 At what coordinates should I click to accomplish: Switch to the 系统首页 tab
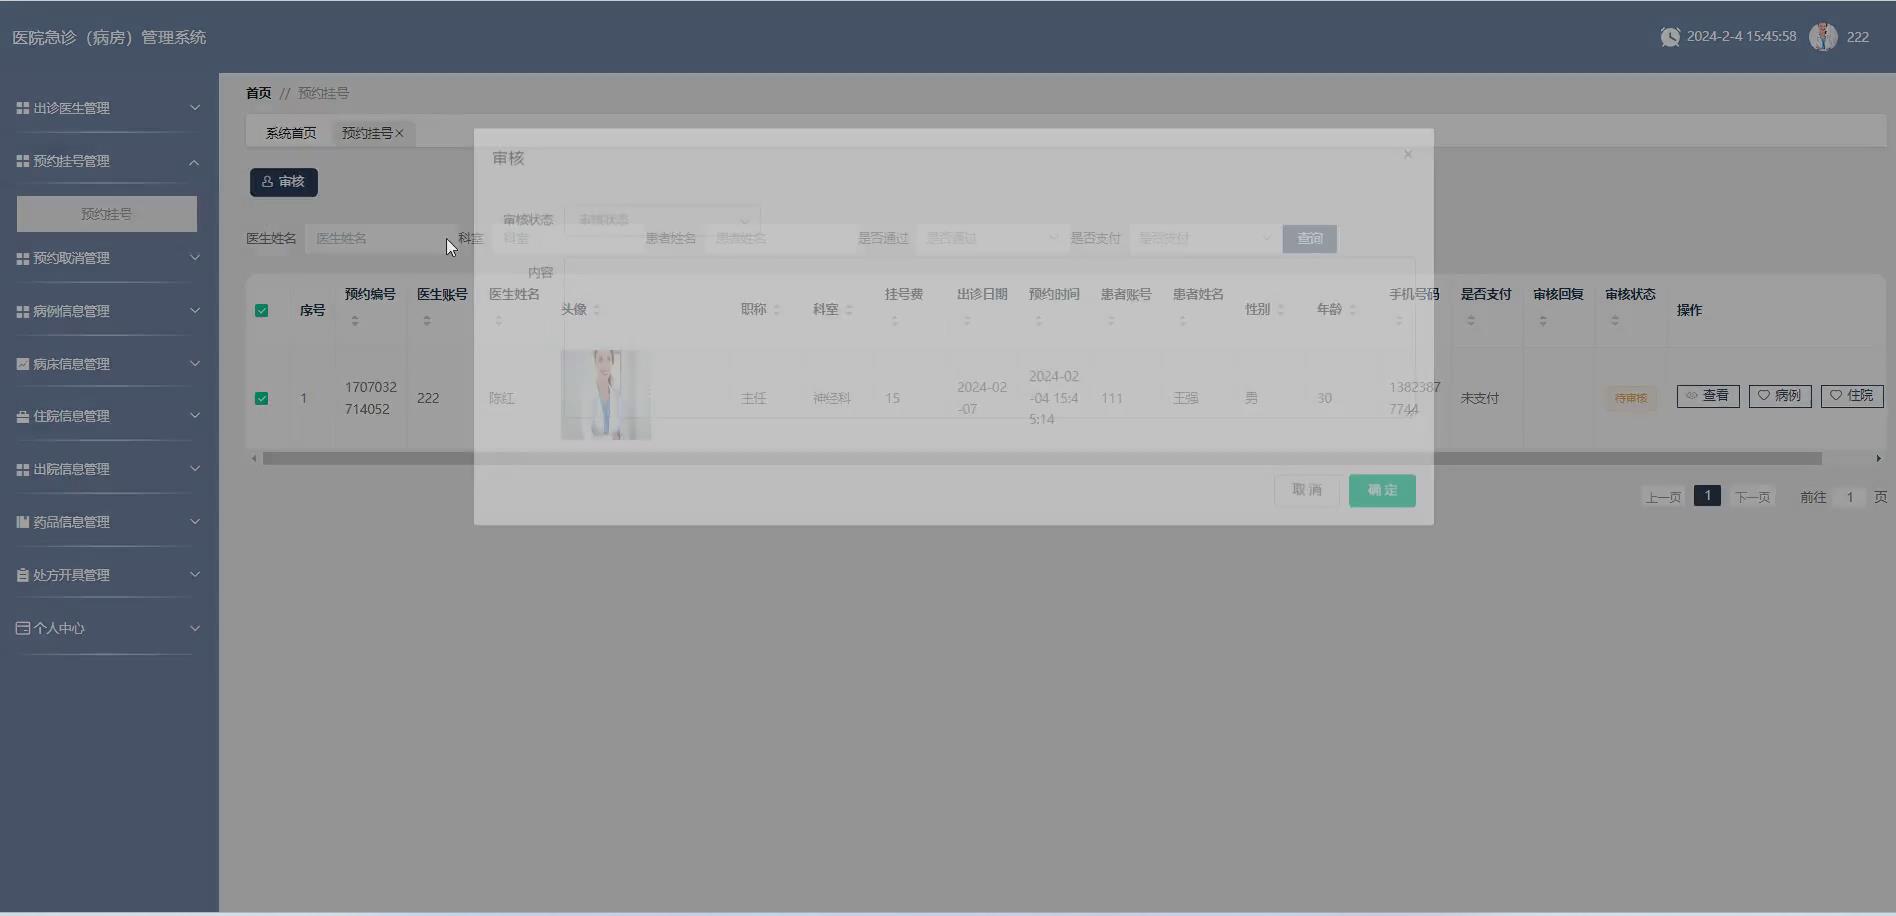290,131
